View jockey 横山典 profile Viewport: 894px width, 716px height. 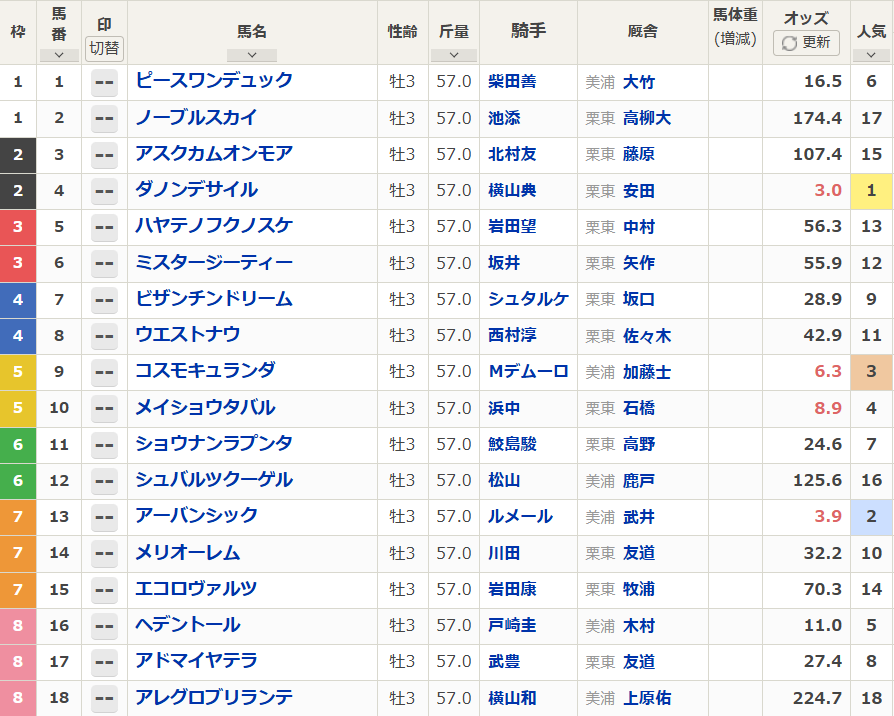coord(512,190)
